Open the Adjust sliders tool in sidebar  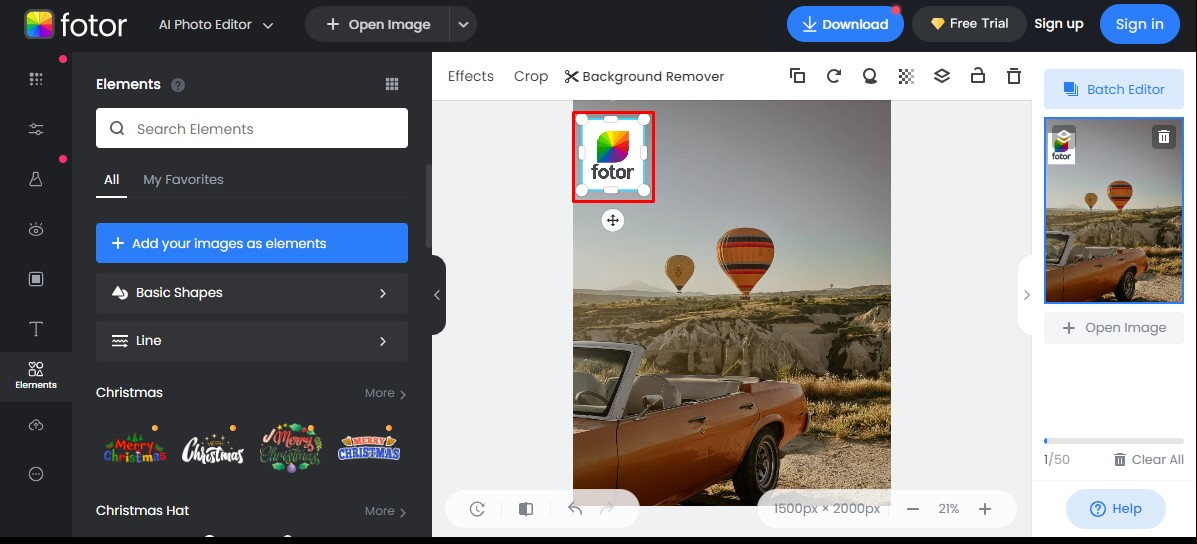[x=36, y=129]
